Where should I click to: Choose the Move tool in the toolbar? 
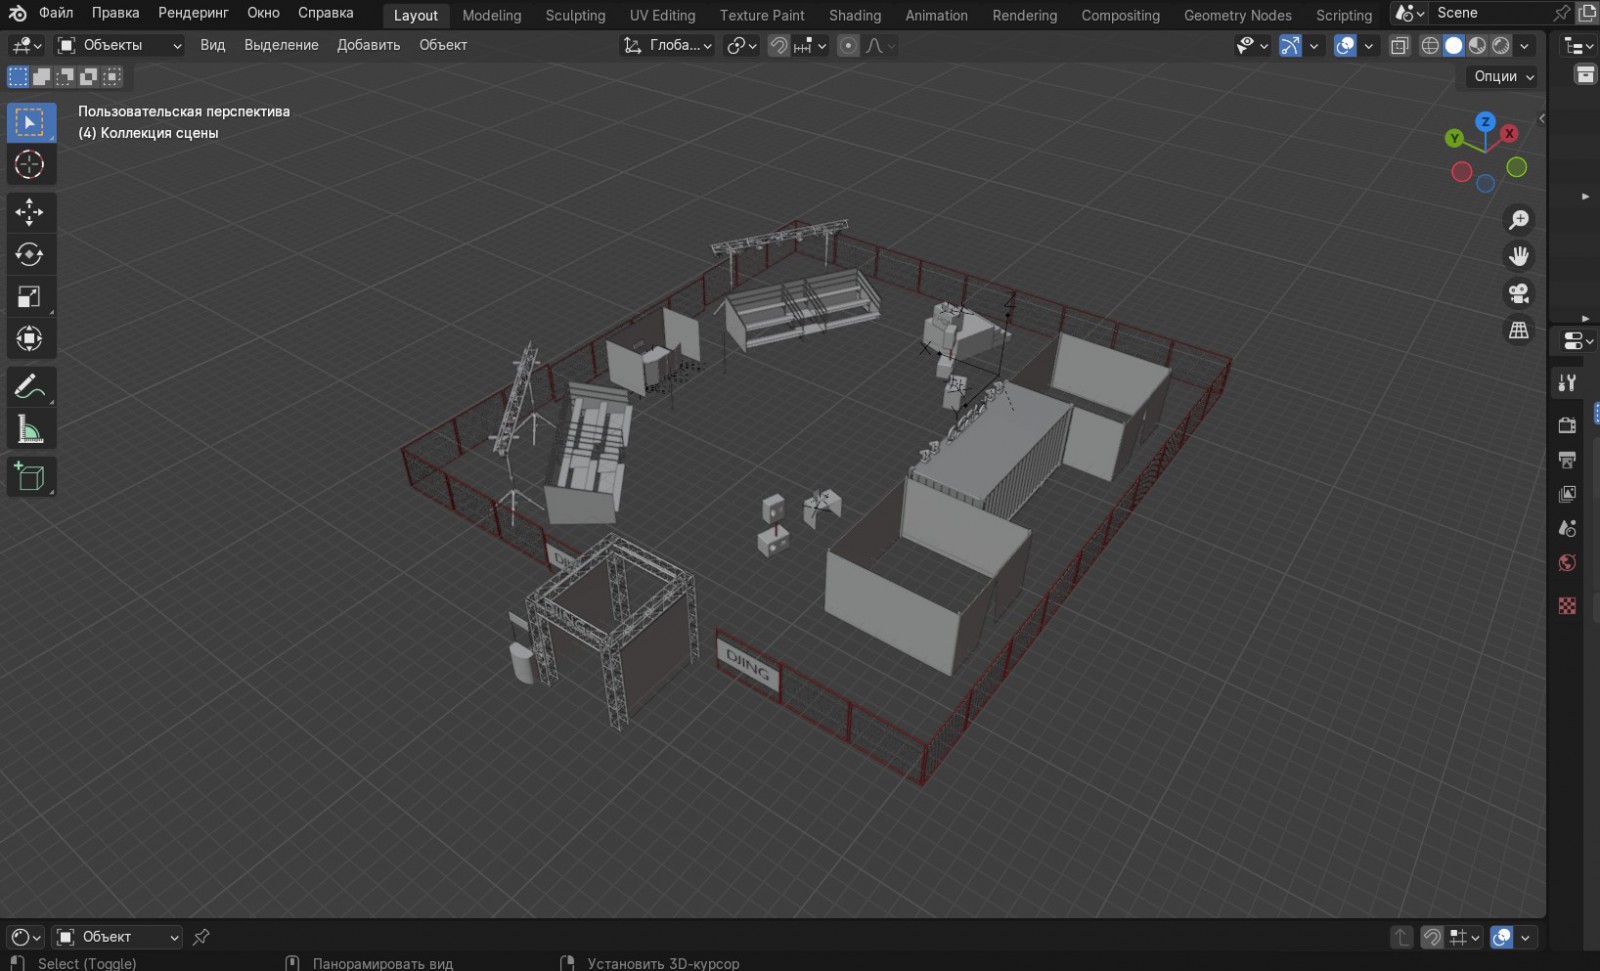[x=30, y=211]
